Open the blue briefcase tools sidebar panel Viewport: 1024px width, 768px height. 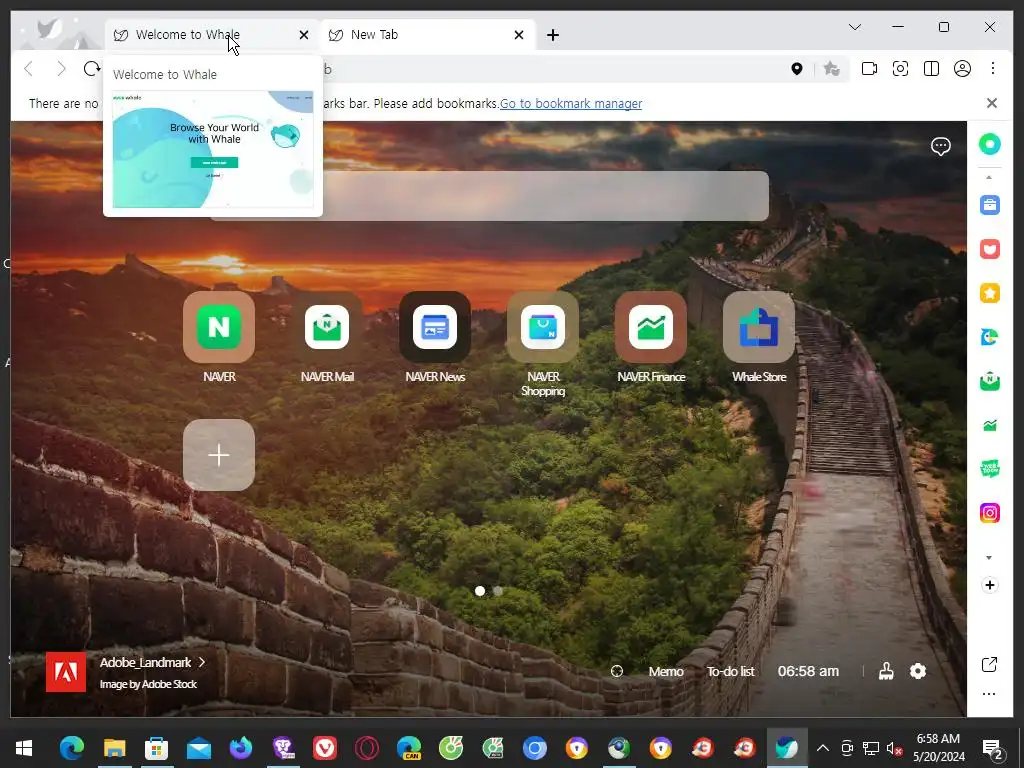coord(989,205)
